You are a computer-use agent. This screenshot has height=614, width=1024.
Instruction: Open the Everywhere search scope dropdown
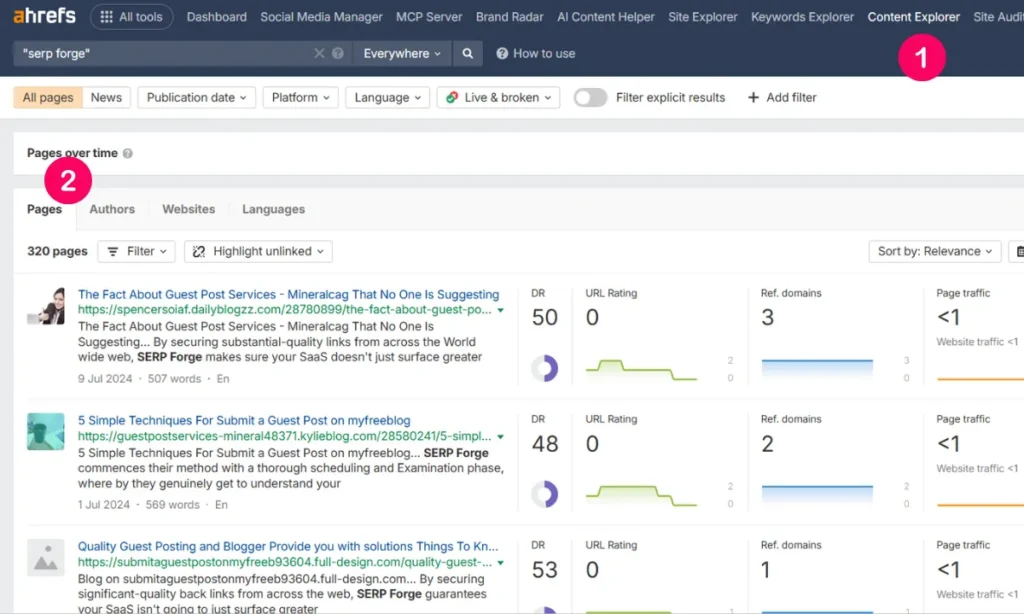(402, 54)
